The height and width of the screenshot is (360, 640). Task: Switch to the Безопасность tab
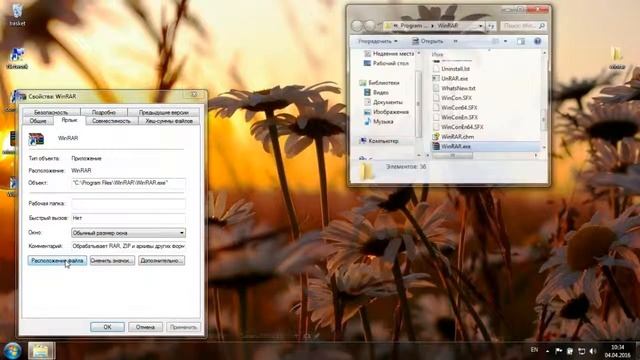pyautogui.click(x=51, y=112)
